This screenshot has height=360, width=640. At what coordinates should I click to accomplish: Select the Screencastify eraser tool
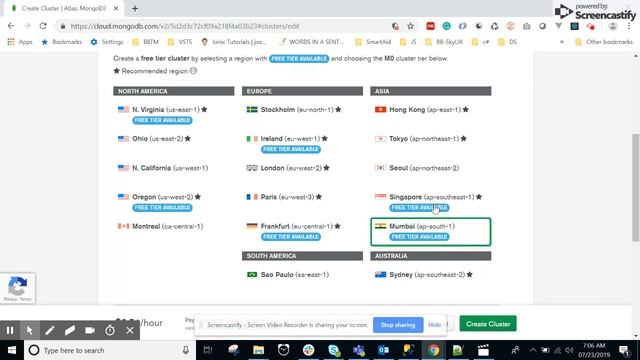[x=70, y=330]
